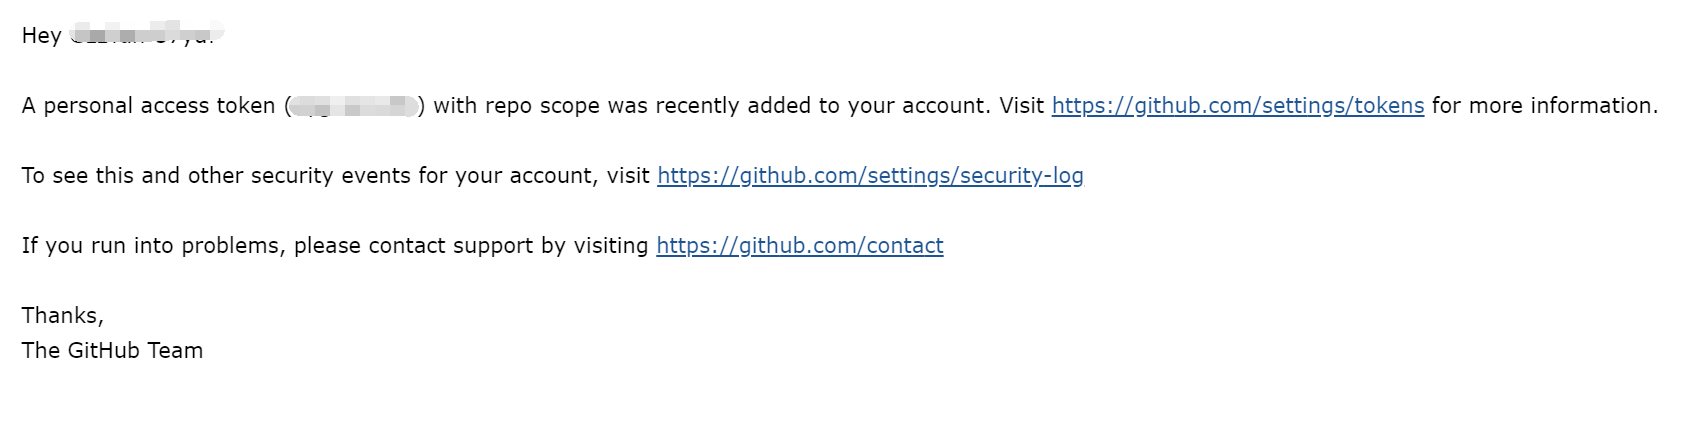This screenshot has height=421, width=1690.
Task: Click The GitHub Team signature
Action: tap(112, 351)
